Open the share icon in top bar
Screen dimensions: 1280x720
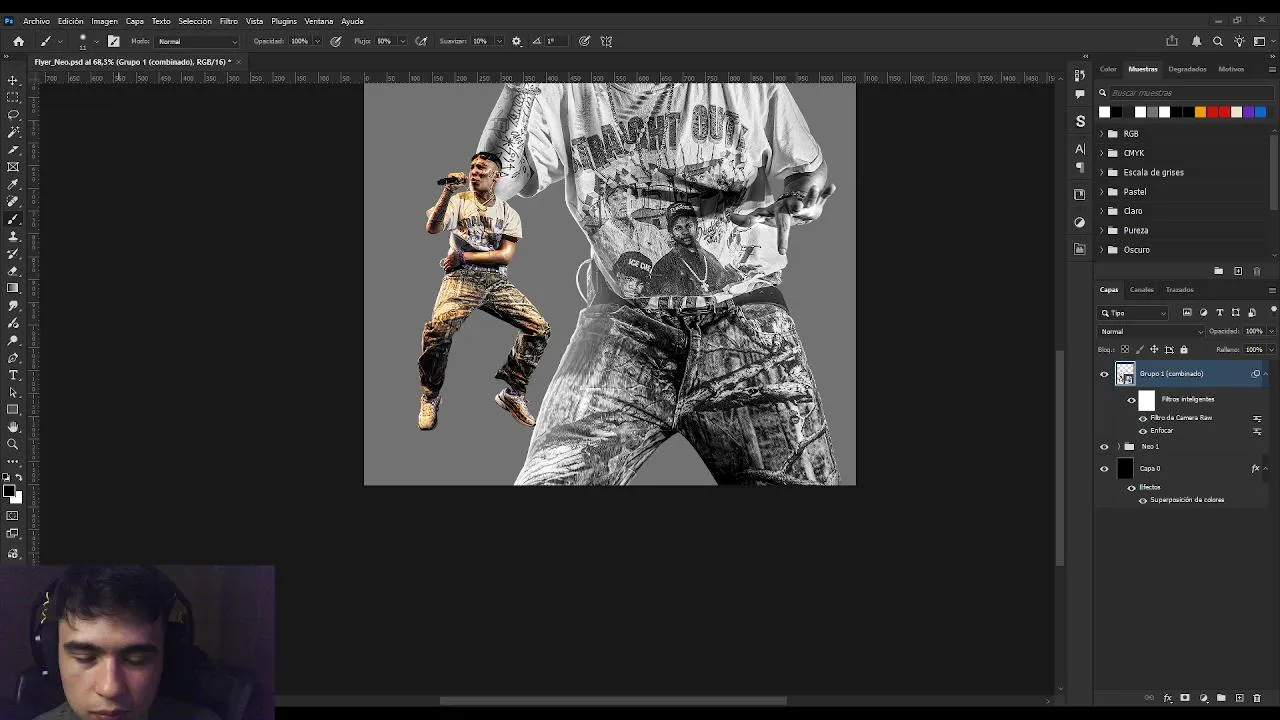click(1172, 41)
